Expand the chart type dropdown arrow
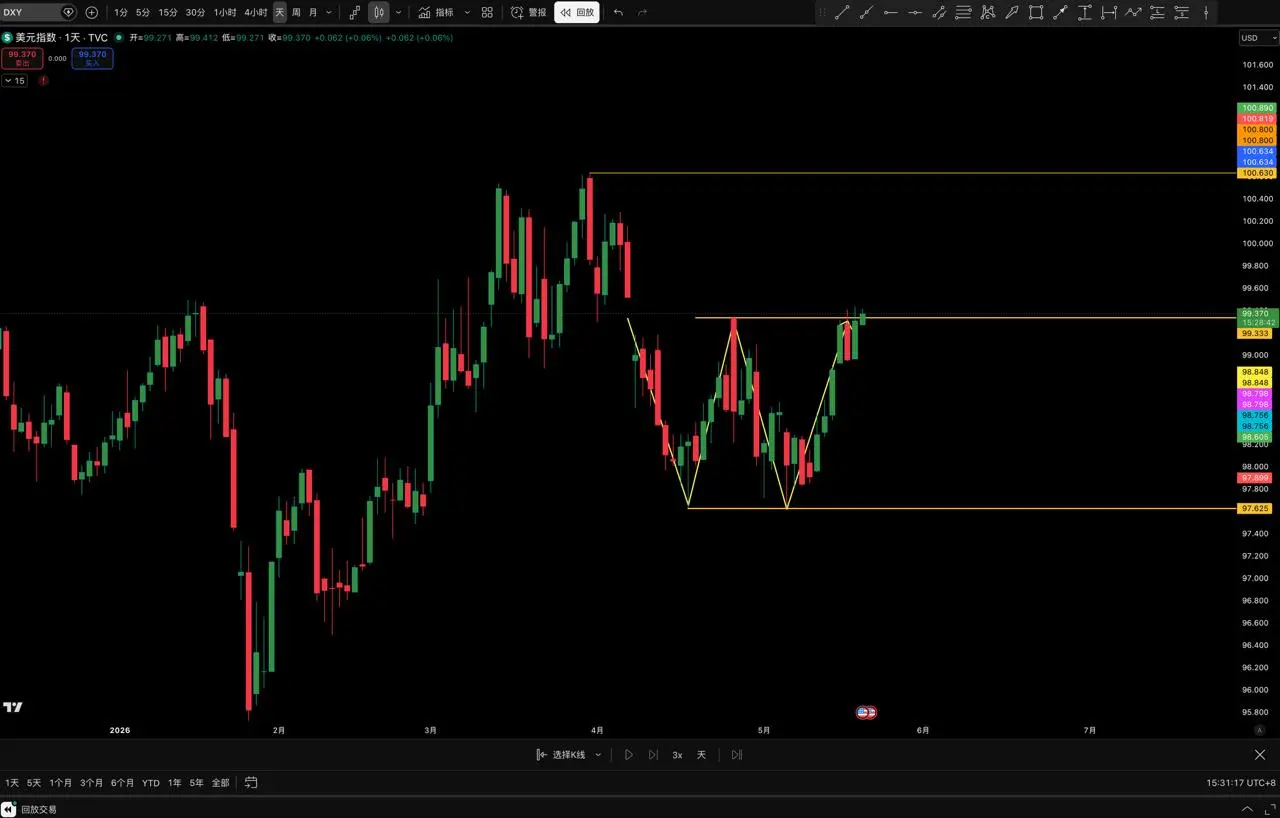The width and height of the screenshot is (1280, 818). (x=399, y=12)
